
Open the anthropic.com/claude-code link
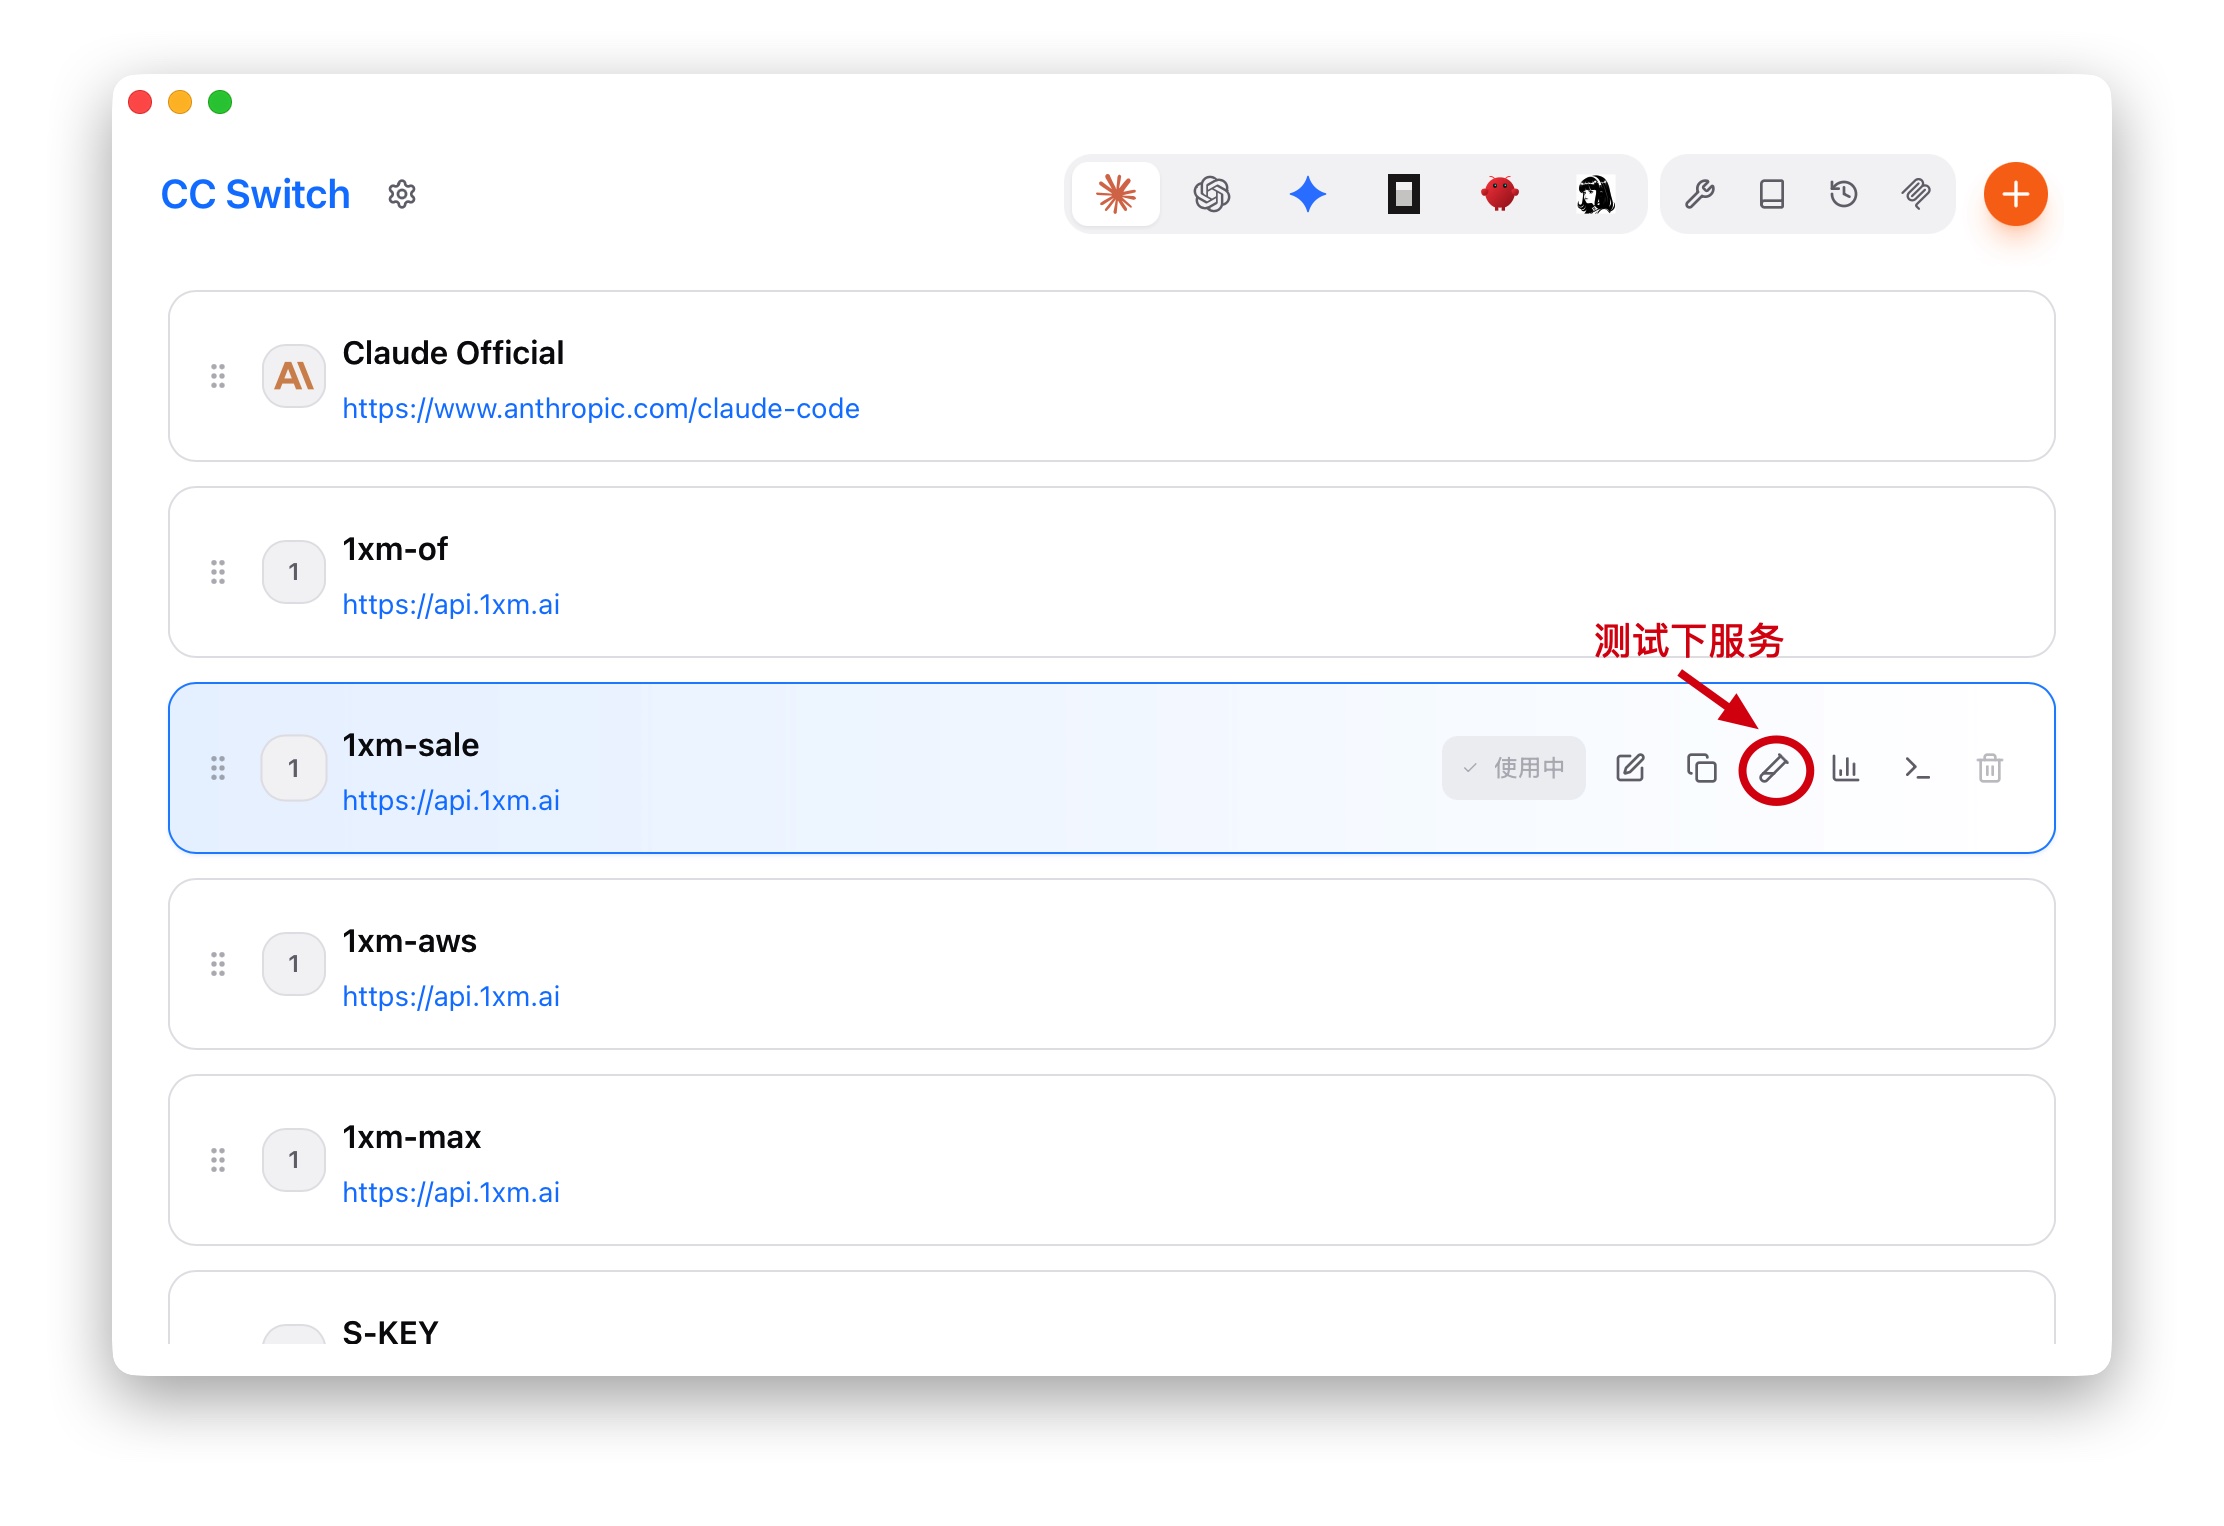[x=601, y=408]
